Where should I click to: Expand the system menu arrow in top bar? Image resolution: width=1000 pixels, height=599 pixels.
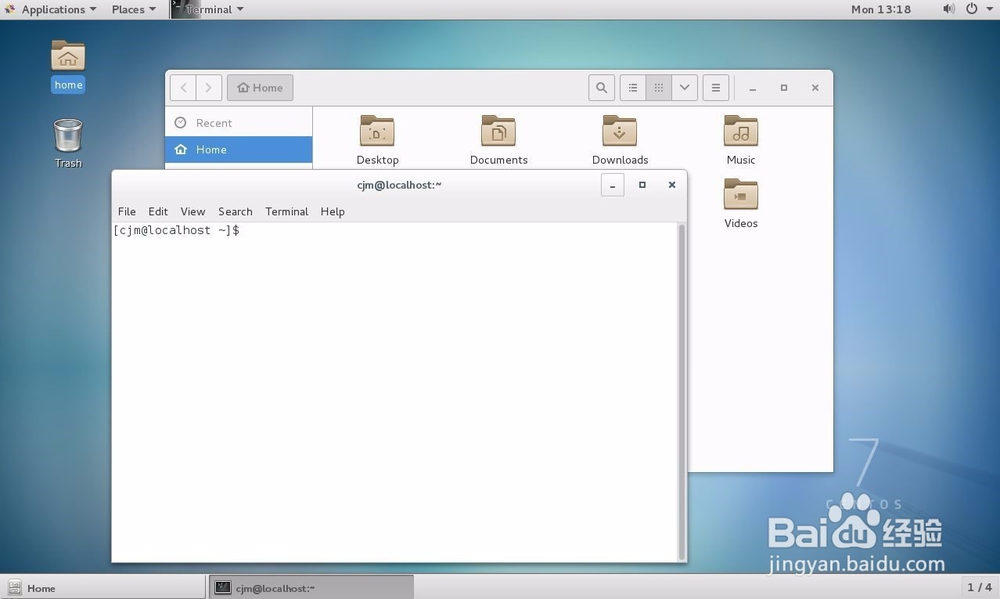(989, 9)
